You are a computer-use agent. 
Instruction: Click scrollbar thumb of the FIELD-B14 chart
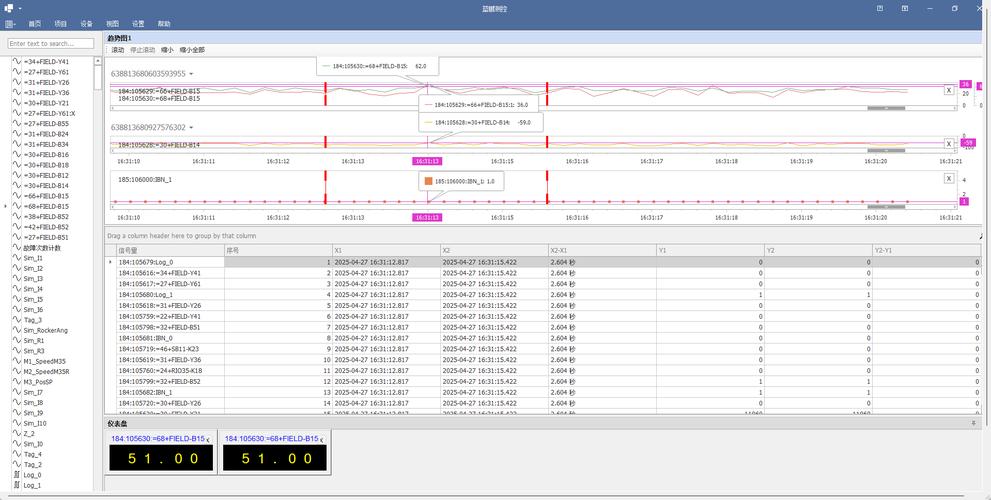tap(886, 150)
